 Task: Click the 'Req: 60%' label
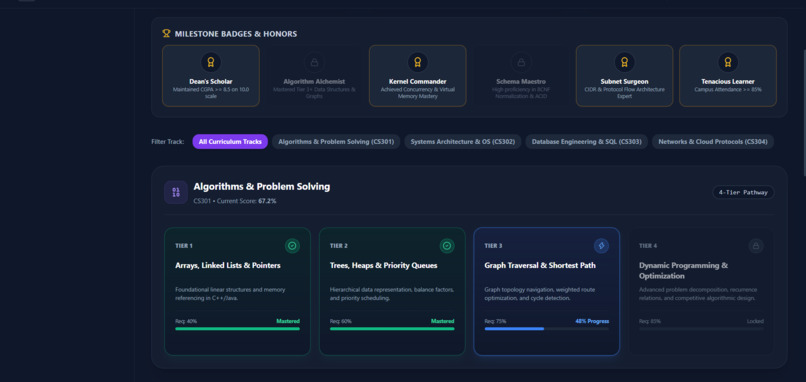(341, 321)
